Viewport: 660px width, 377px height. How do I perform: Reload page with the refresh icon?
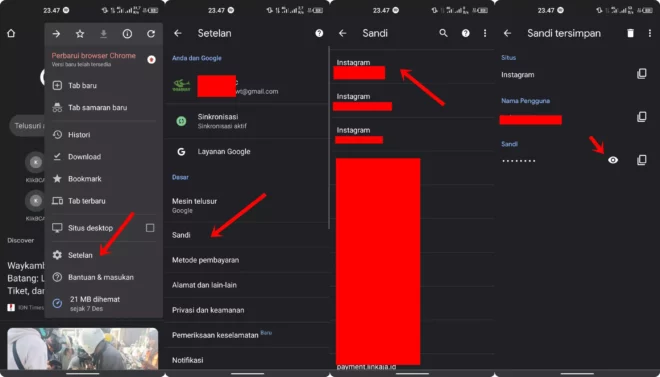(151, 34)
